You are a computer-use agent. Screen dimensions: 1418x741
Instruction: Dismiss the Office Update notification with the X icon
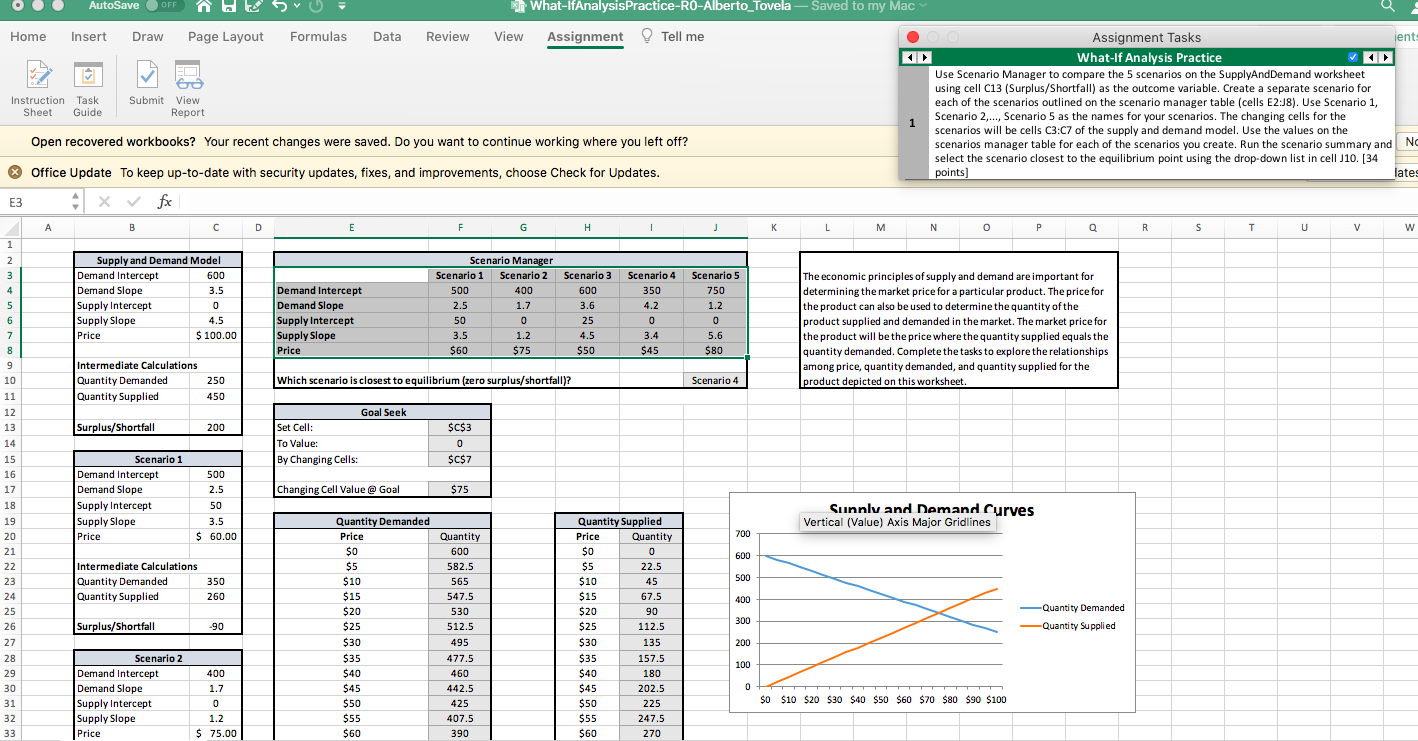click(17, 172)
